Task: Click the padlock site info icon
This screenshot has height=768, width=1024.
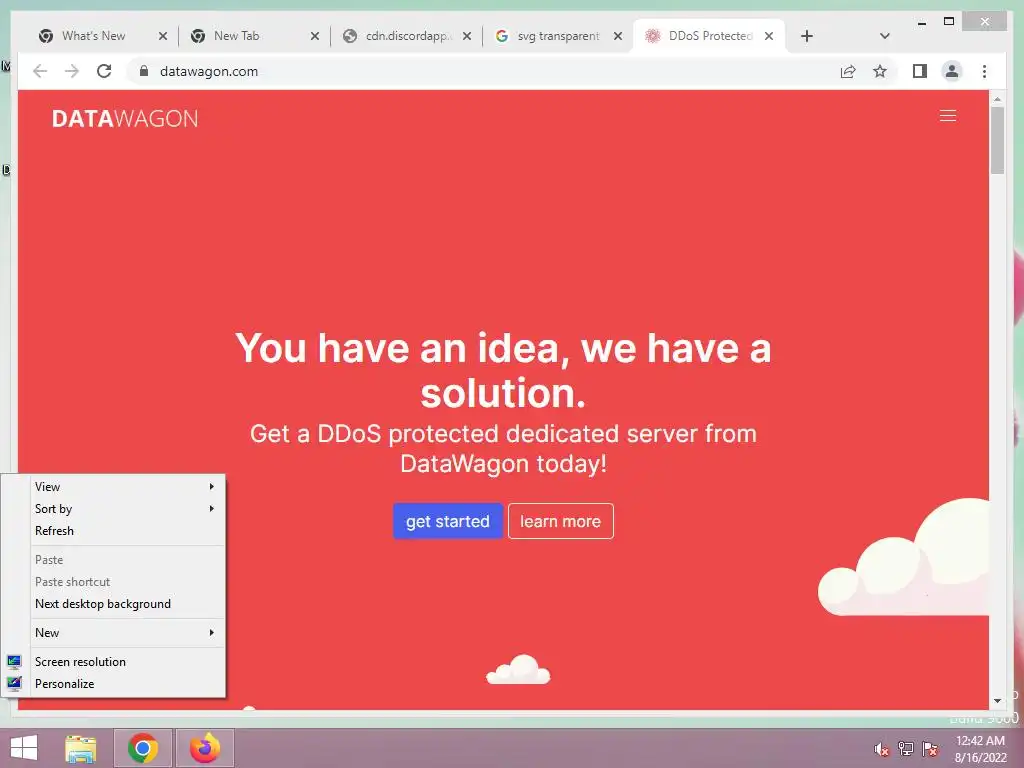Action: click(144, 71)
